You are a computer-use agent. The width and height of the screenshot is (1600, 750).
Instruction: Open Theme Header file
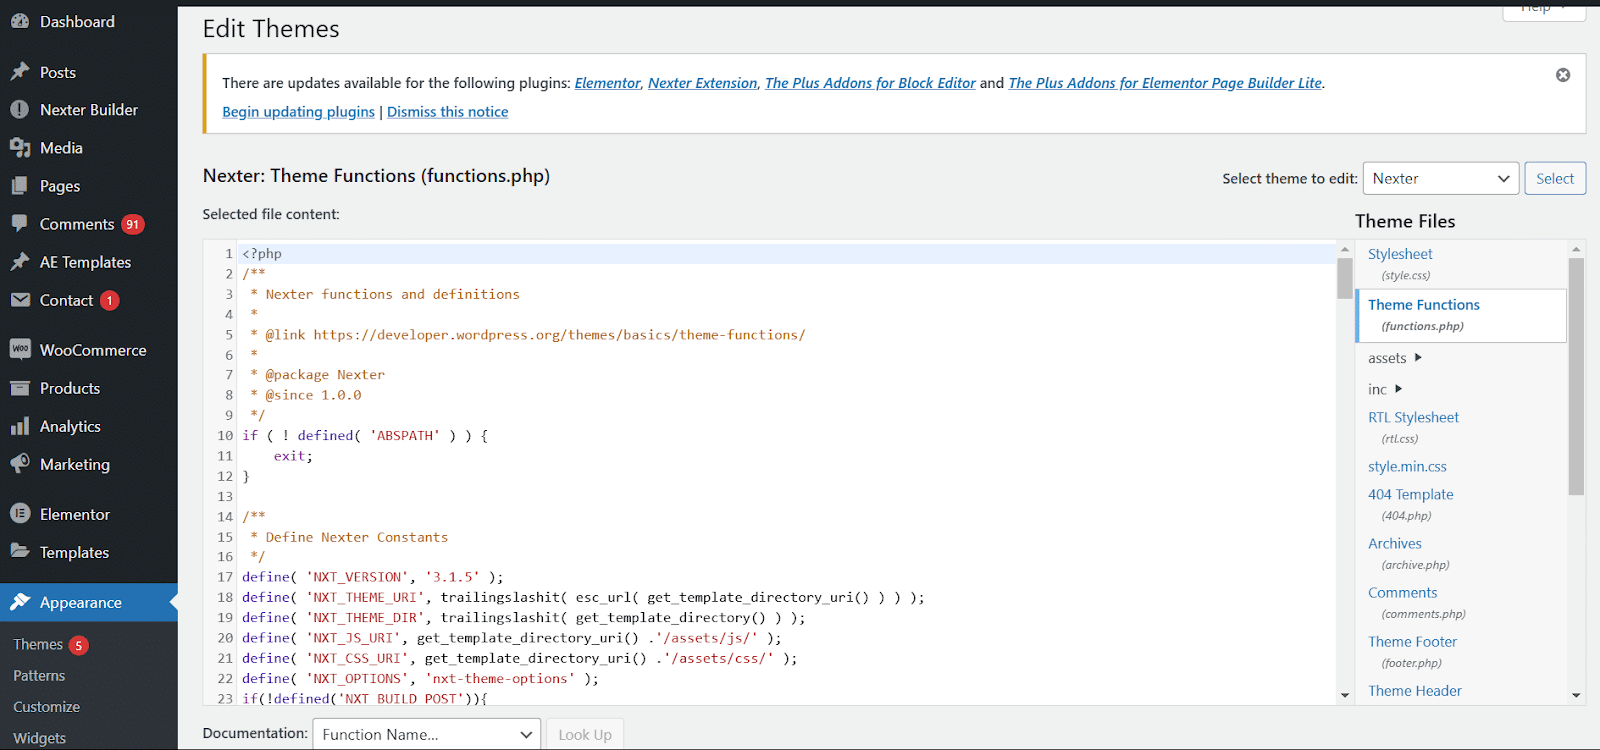point(1415,690)
